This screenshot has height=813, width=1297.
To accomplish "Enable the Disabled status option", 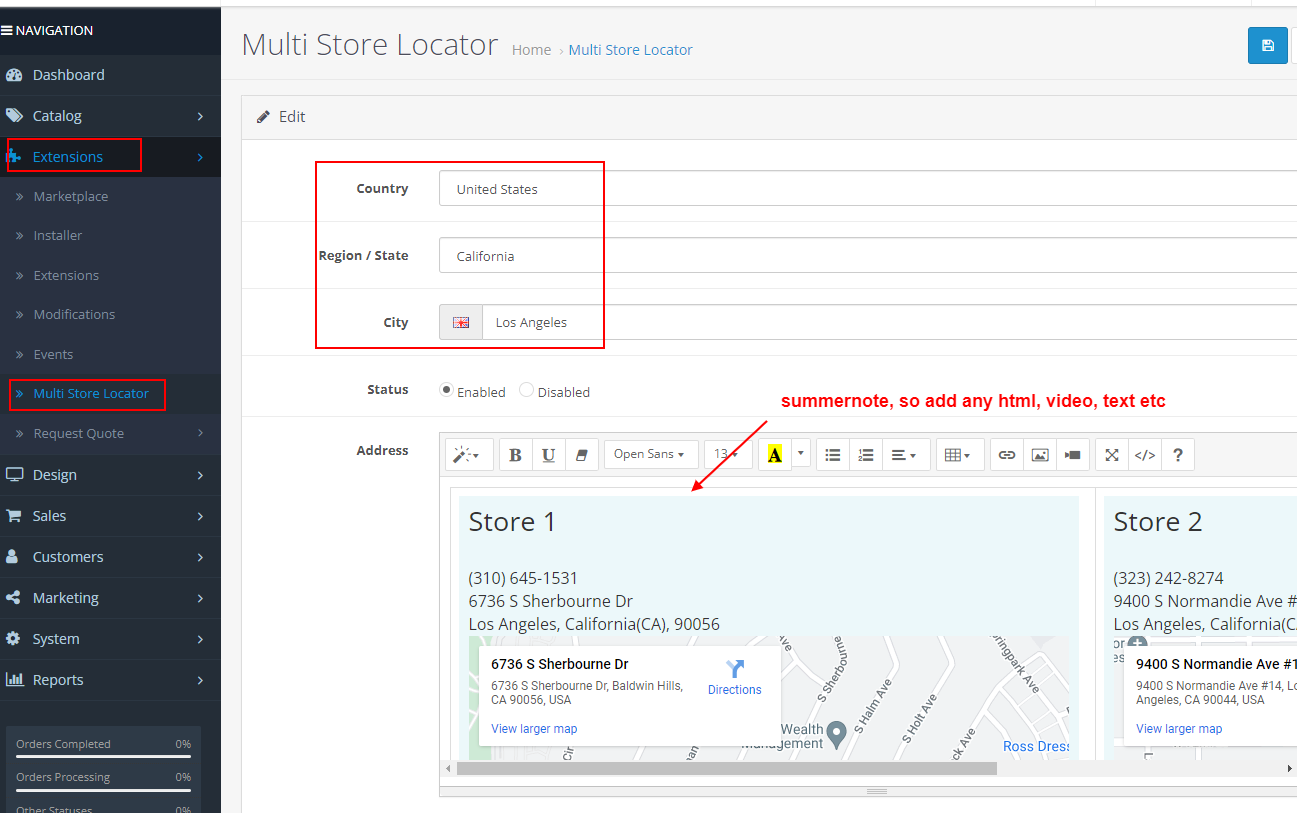I will click(527, 390).
